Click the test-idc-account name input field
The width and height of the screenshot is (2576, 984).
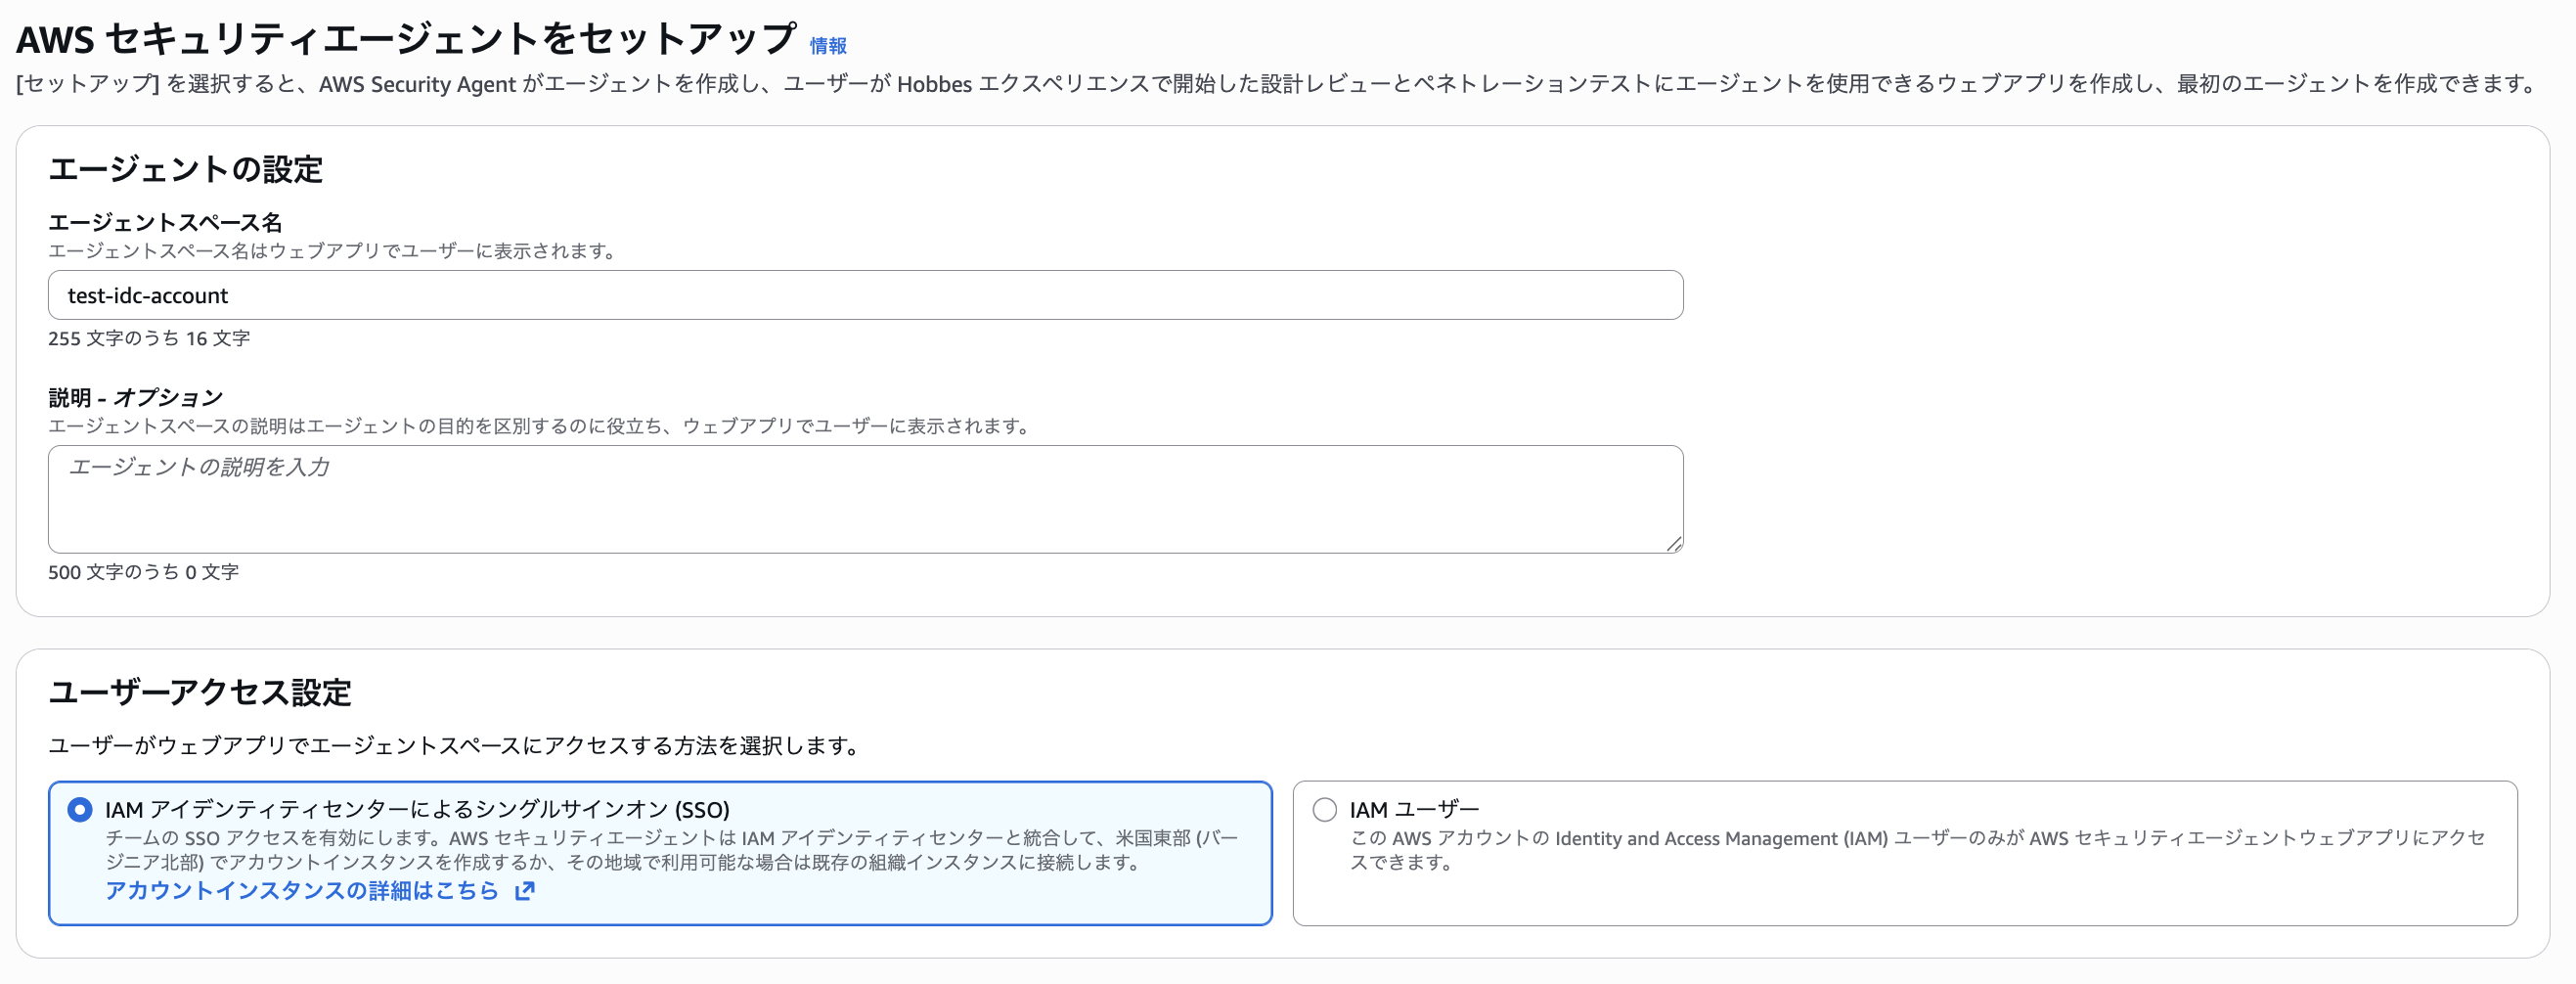pyautogui.click(x=865, y=295)
